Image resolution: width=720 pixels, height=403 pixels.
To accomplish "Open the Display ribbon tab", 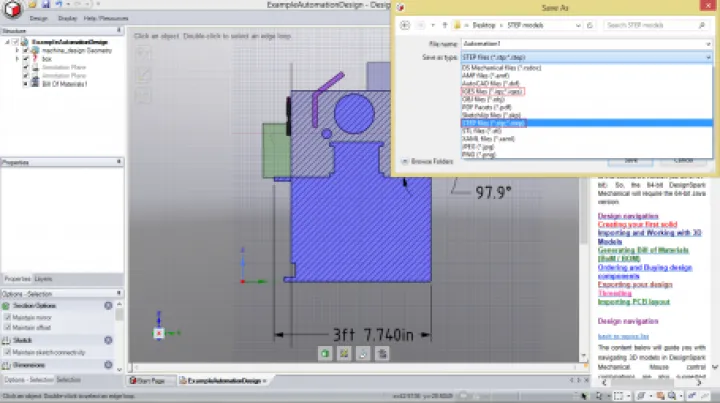I will click(x=67, y=18).
